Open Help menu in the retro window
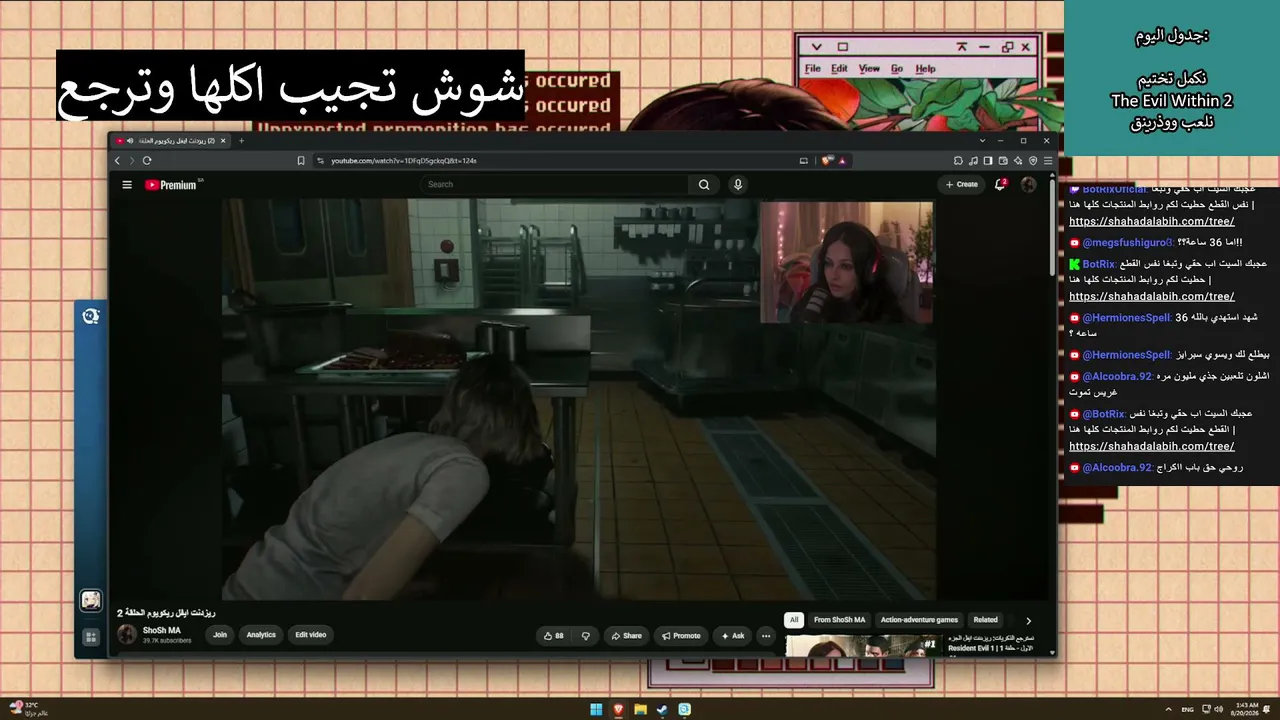The height and width of the screenshot is (720, 1280). (926, 69)
